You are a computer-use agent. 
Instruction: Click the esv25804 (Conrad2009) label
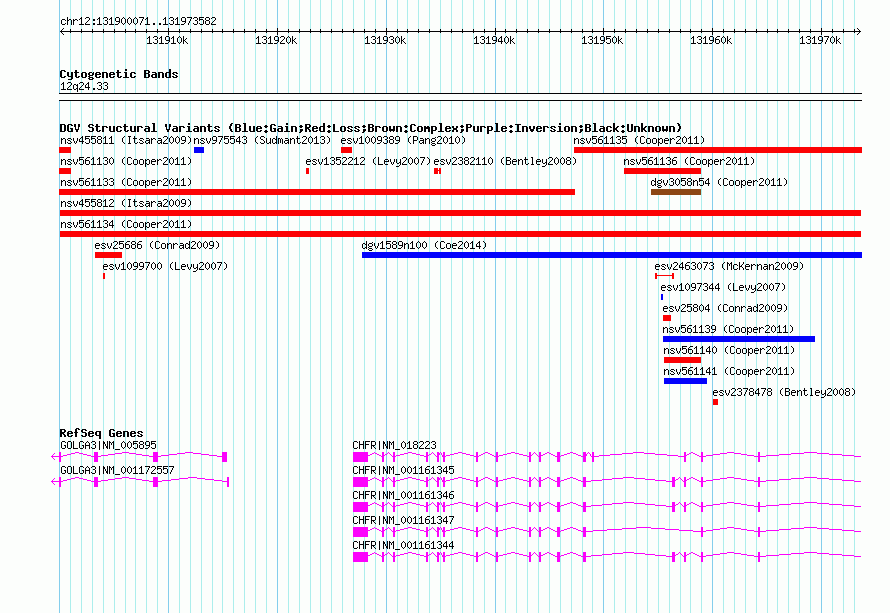click(x=725, y=308)
